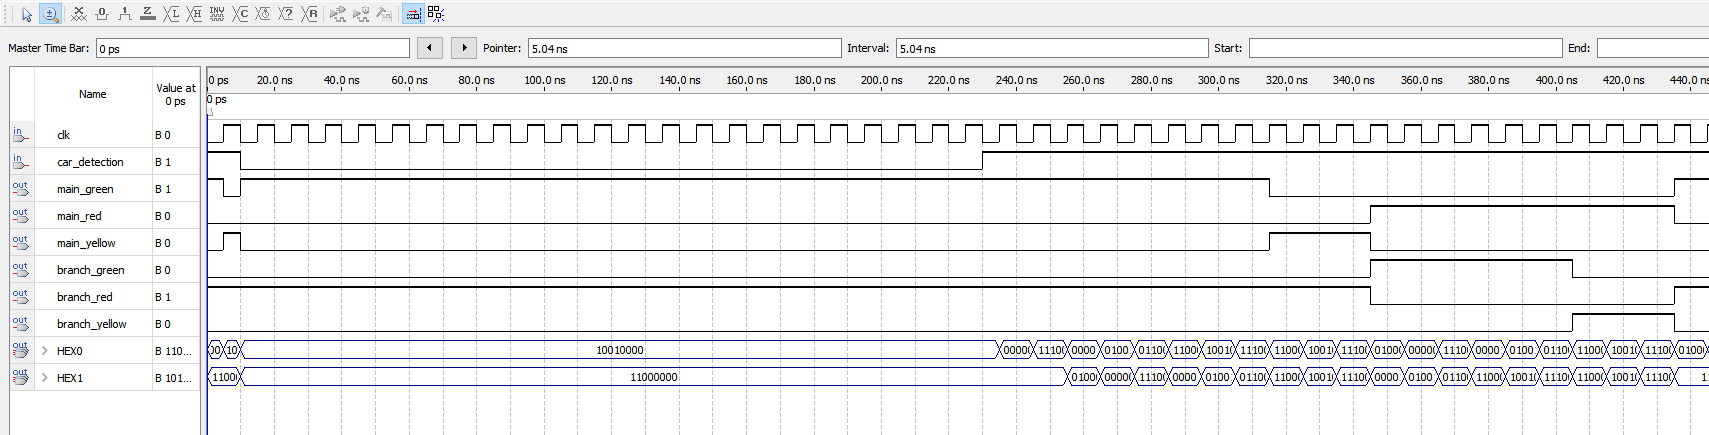1709x435 pixels.
Task: Click the output pin icon for branch_green
Action: [21, 269]
